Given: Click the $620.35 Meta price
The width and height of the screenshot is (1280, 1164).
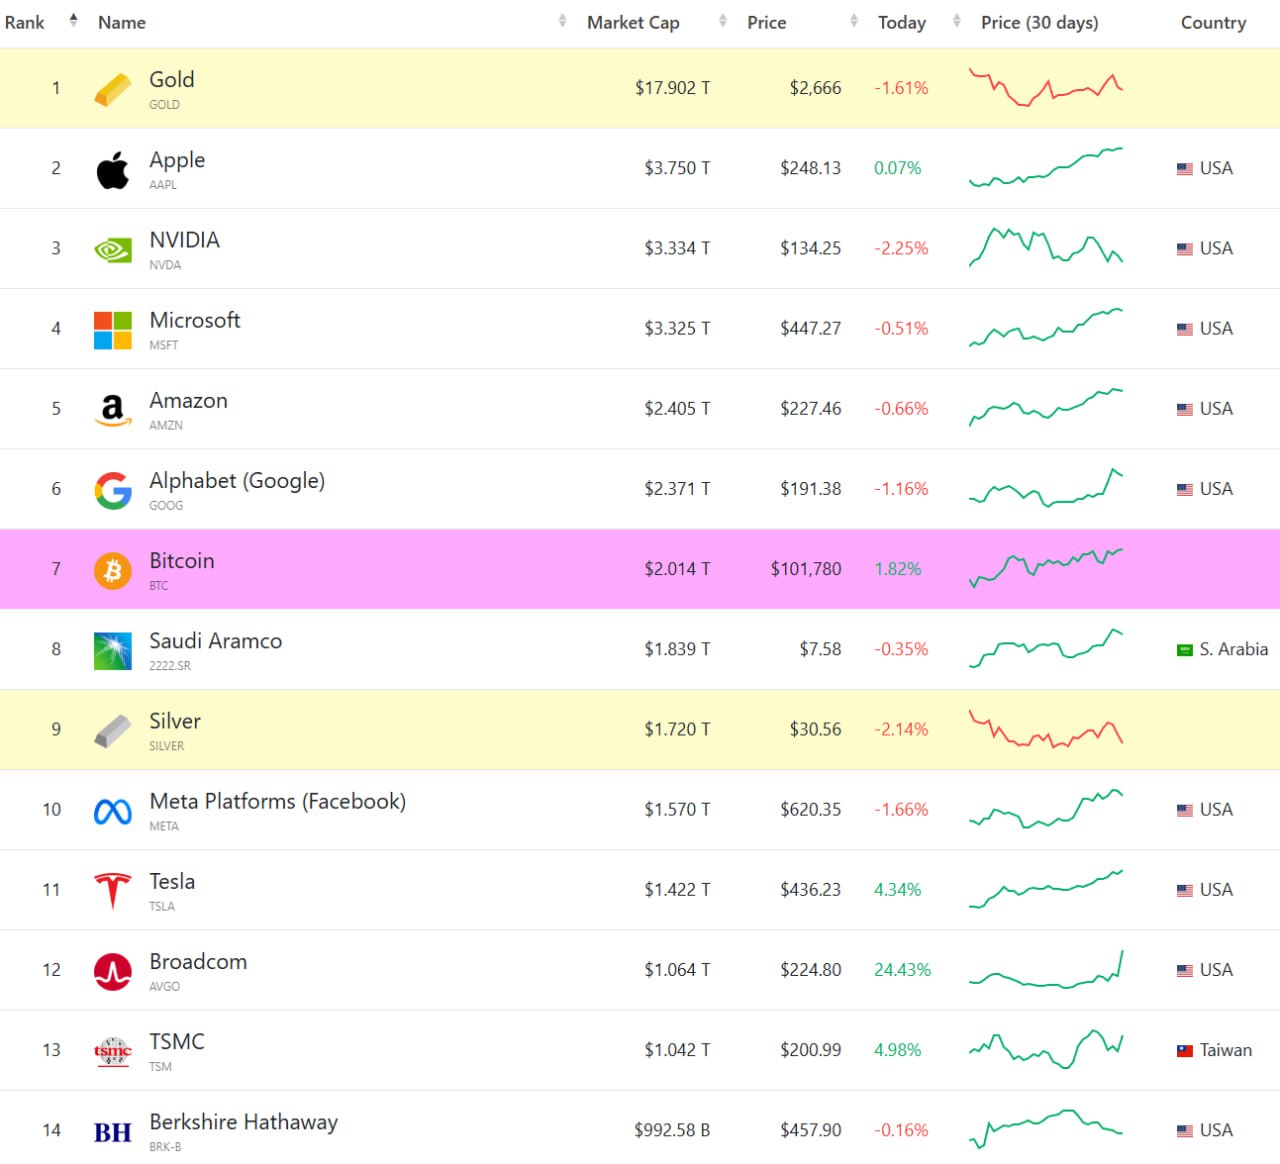Looking at the screenshot, I should coord(811,809).
